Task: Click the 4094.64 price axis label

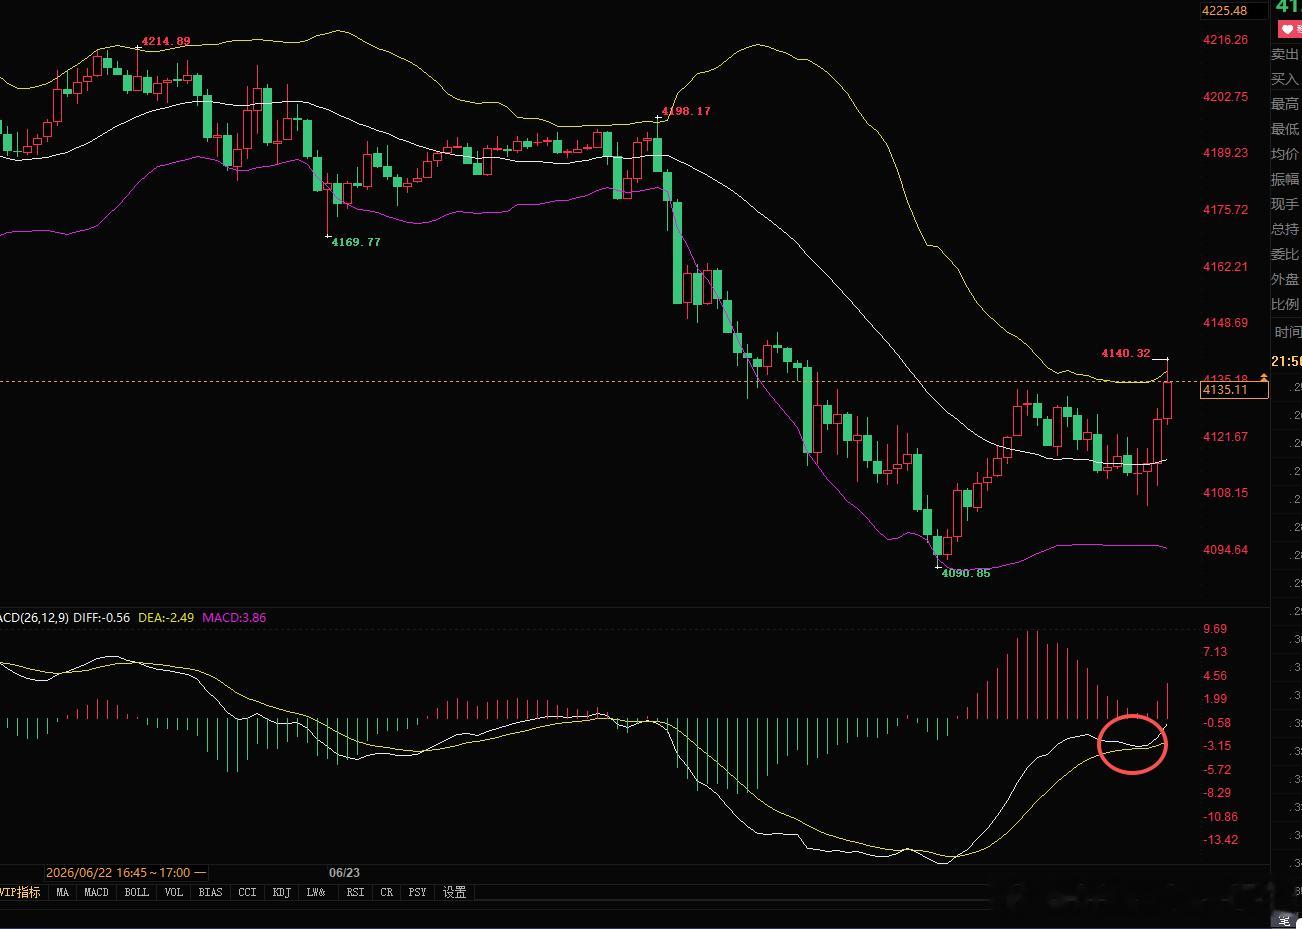Action: [1225, 550]
